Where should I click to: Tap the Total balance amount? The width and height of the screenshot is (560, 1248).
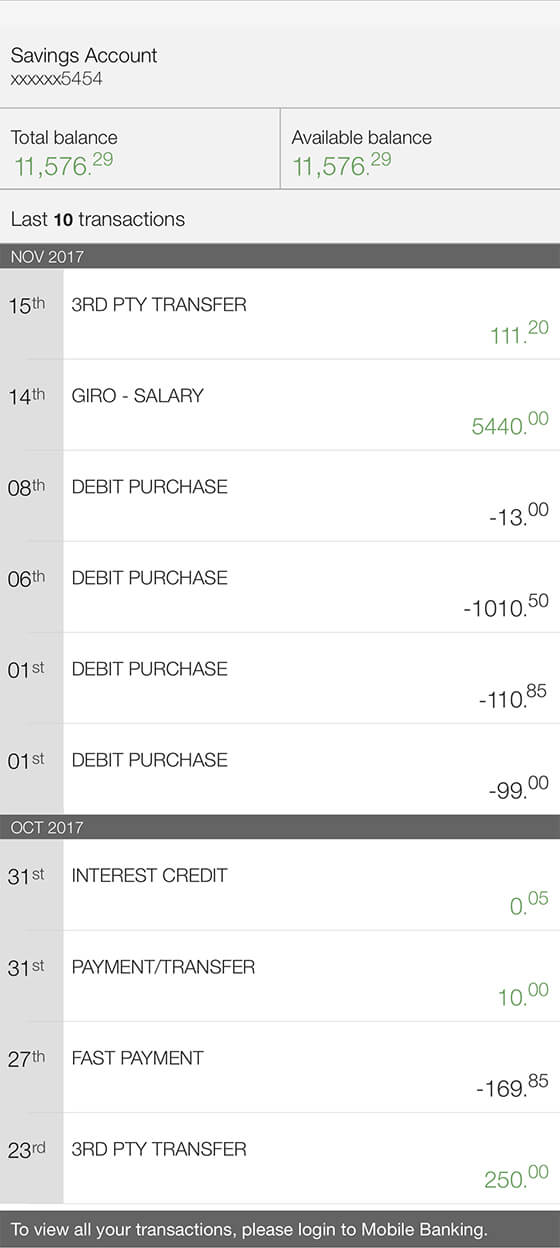(63, 164)
